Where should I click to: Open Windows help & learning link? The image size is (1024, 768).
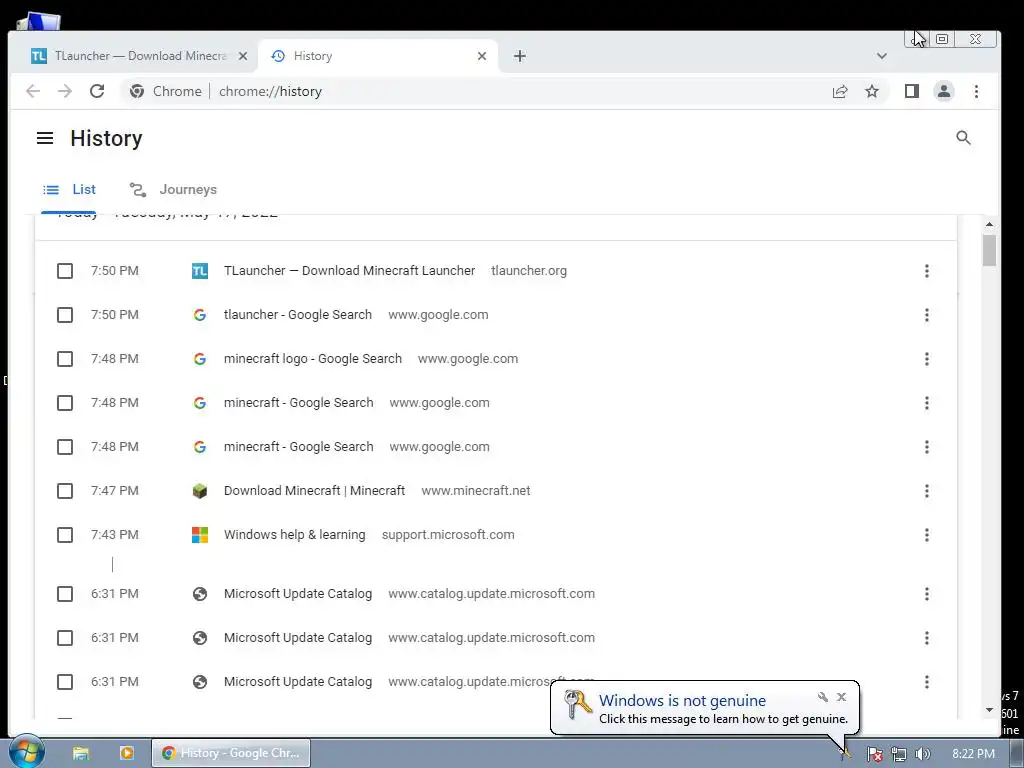click(295, 535)
